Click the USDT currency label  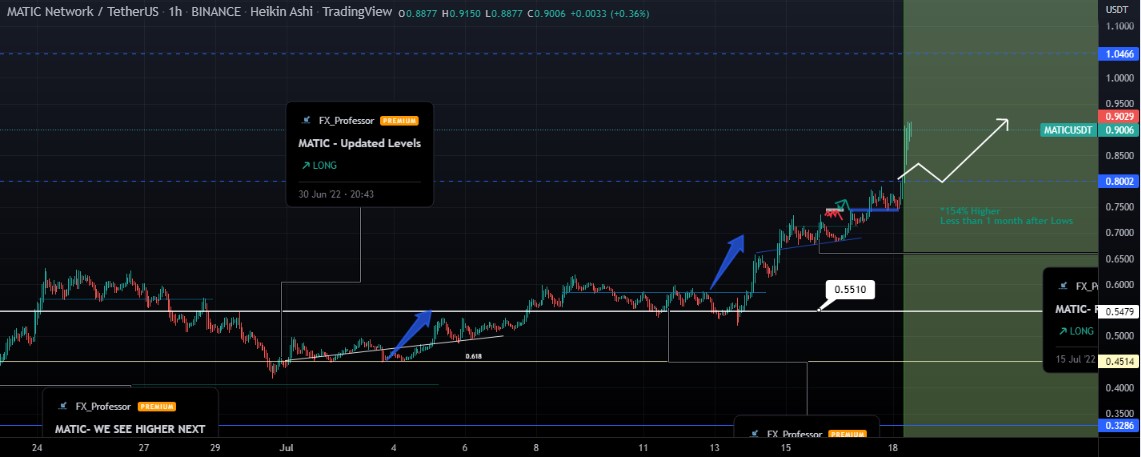pos(1118,9)
